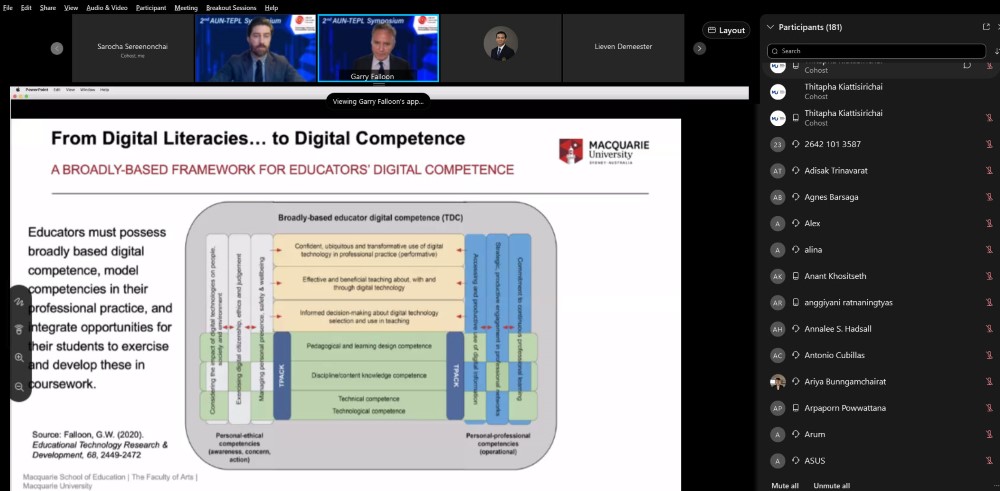Select the annotate pen tool
Viewport: 1000px width, 491px height.
point(19,301)
